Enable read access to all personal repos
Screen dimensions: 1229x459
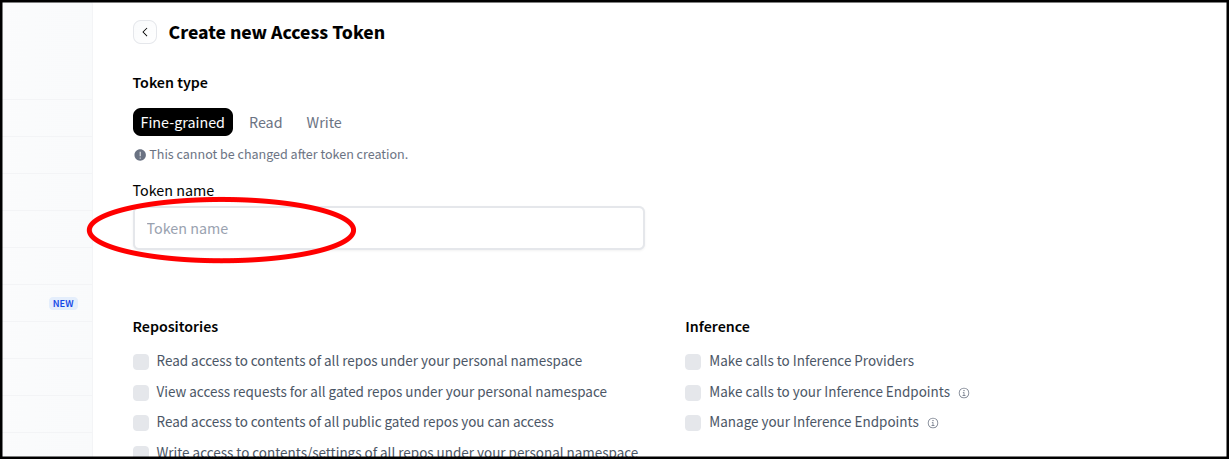[x=141, y=361]
